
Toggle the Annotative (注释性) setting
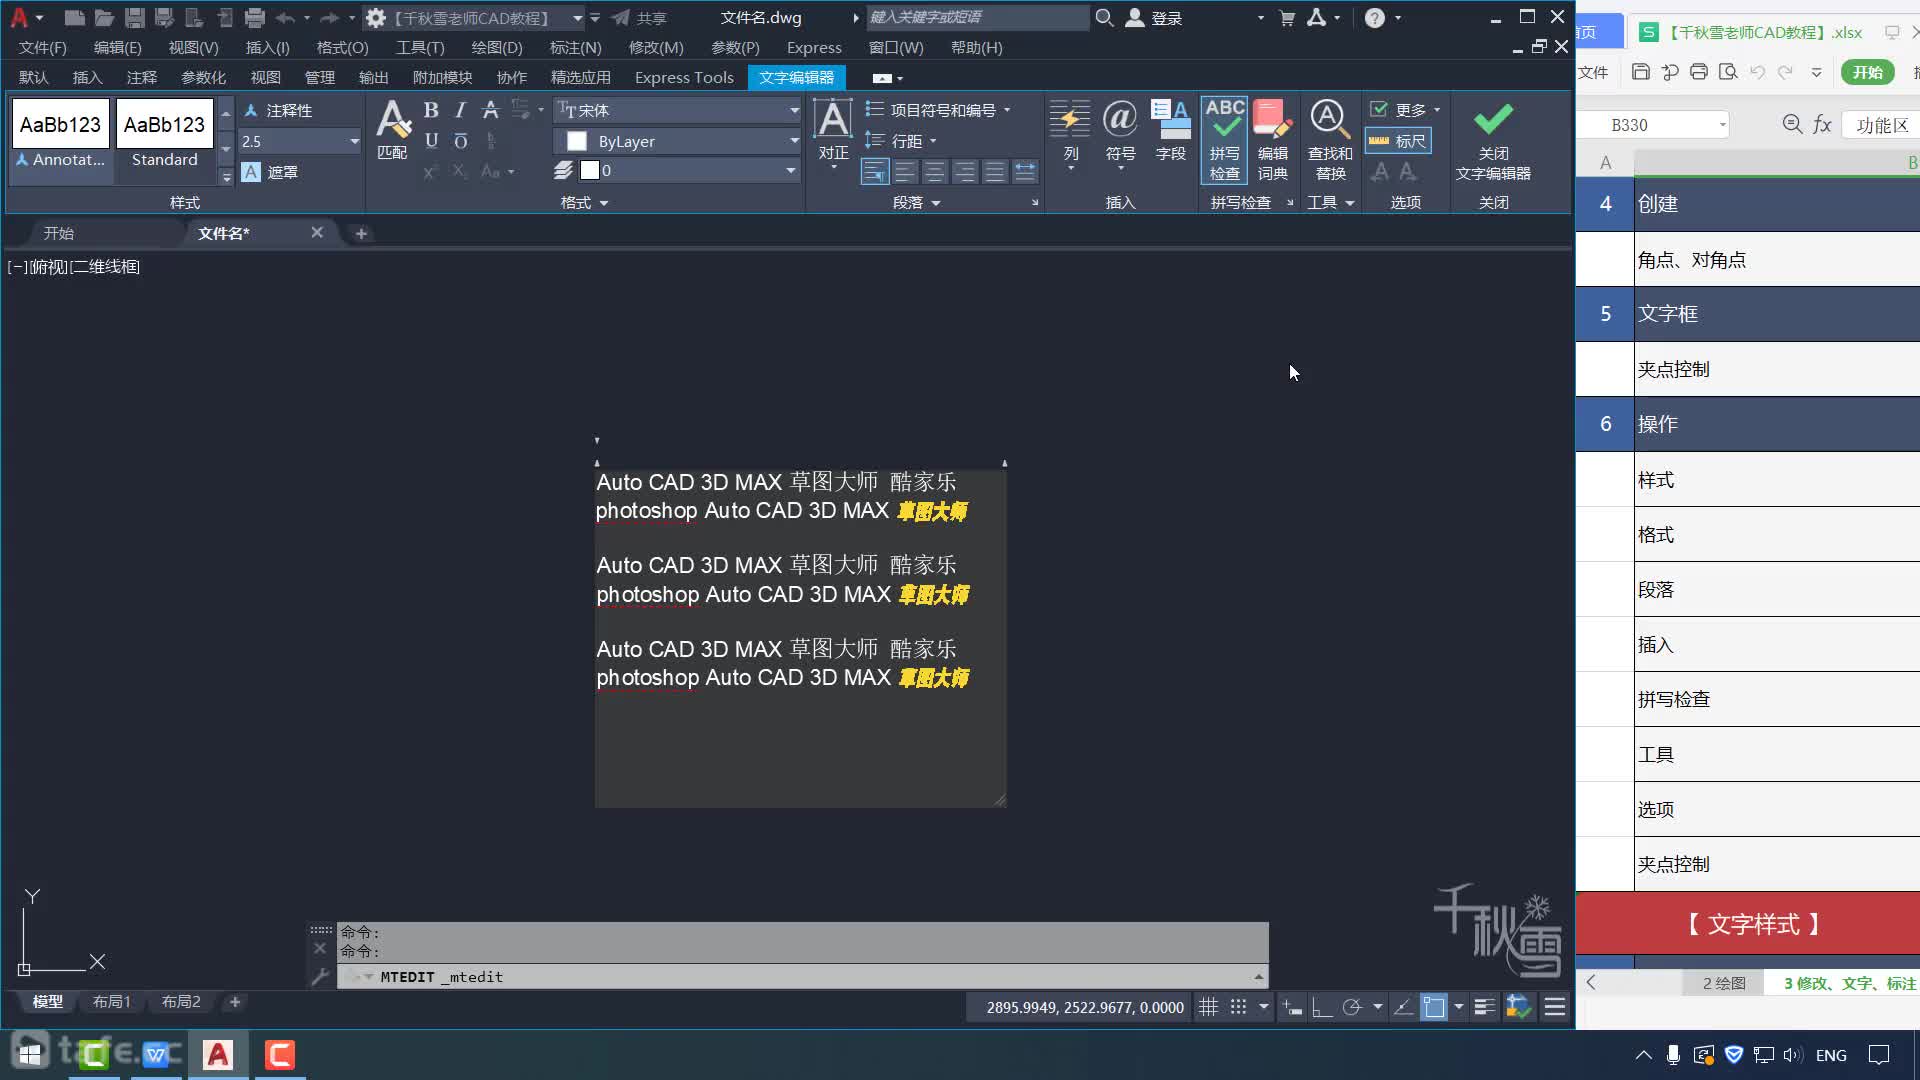279,110
